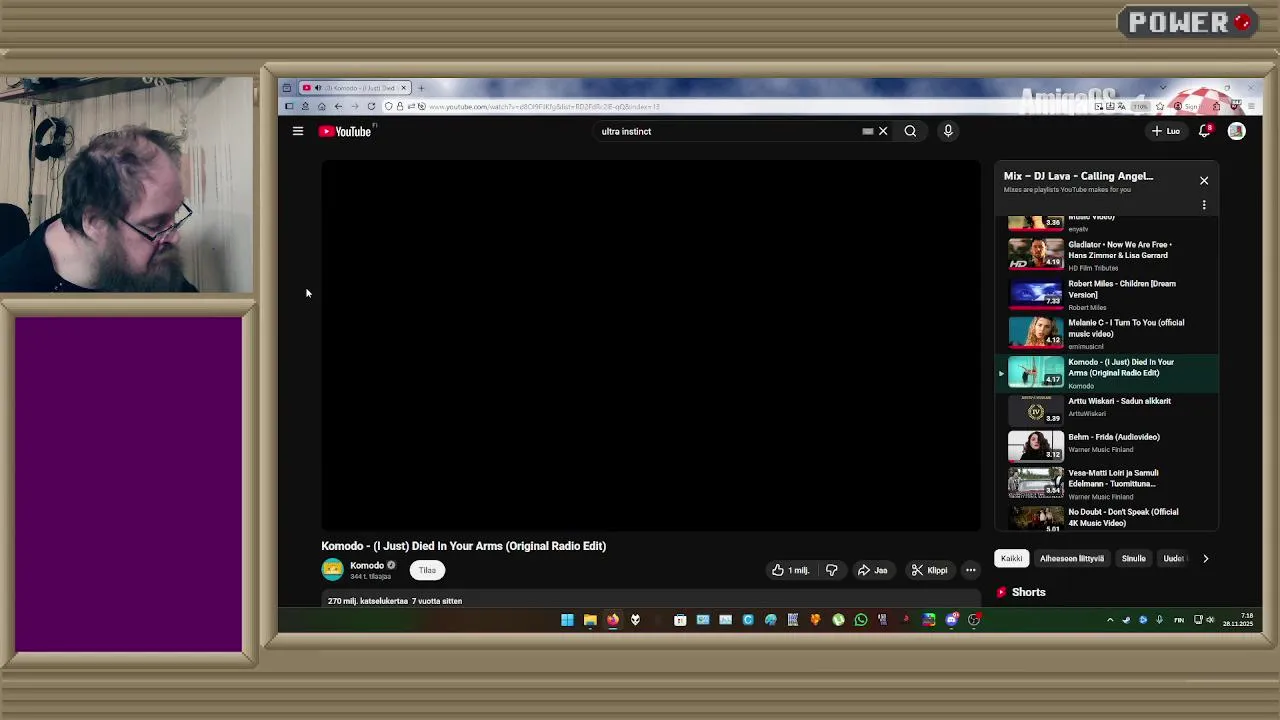Play Gladiator - Now We Are Free thumbnail
Viewport: 1280px width, 720px height.
coord(1036,254)
